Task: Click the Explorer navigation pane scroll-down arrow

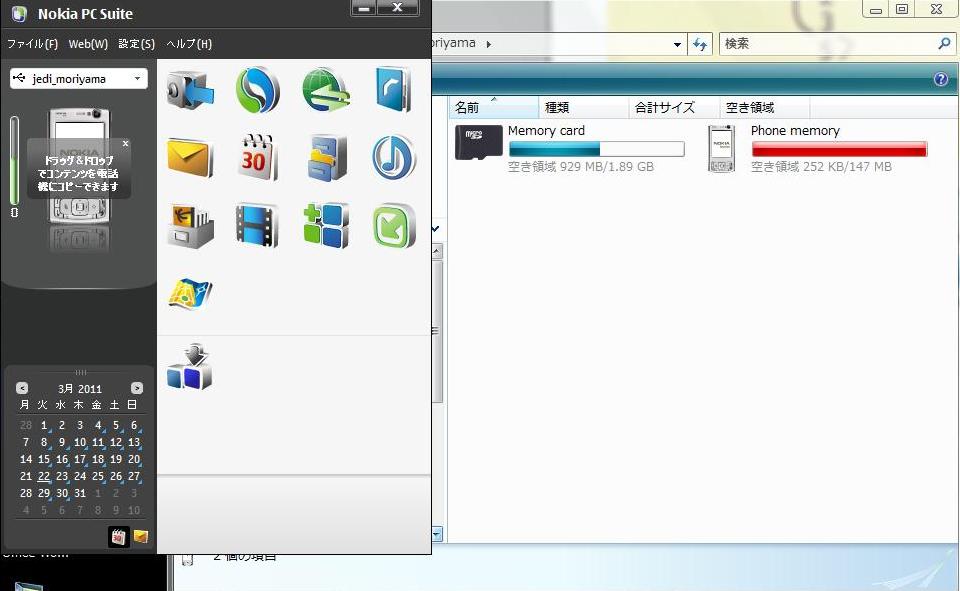Action: [x=437, y=535]
